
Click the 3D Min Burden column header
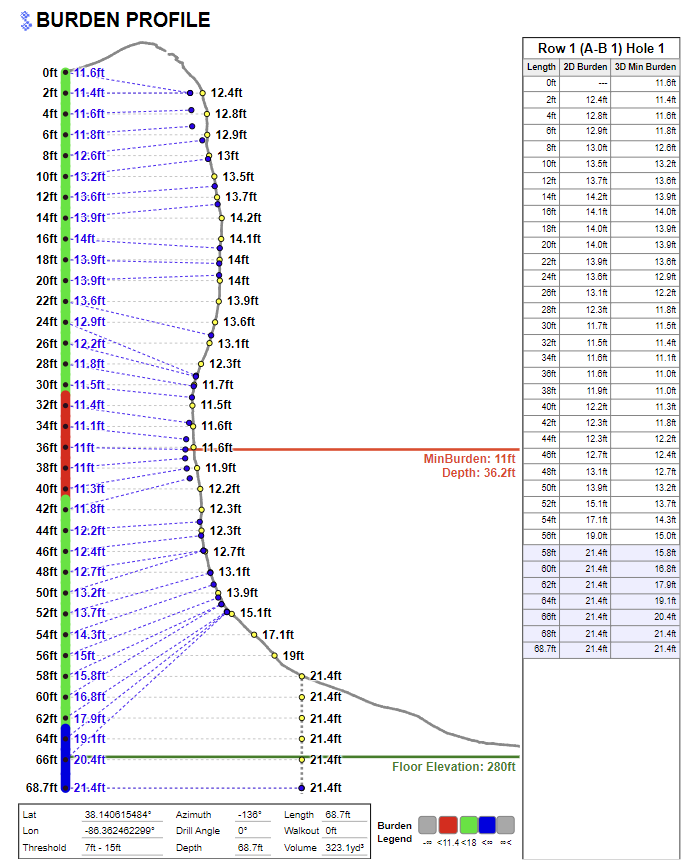[645, 67]
